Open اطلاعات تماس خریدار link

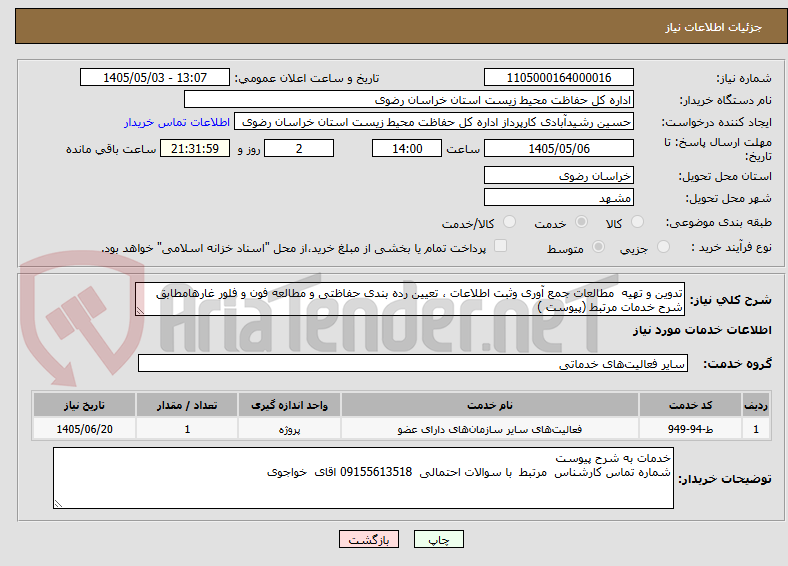click(x=177, y=122)
